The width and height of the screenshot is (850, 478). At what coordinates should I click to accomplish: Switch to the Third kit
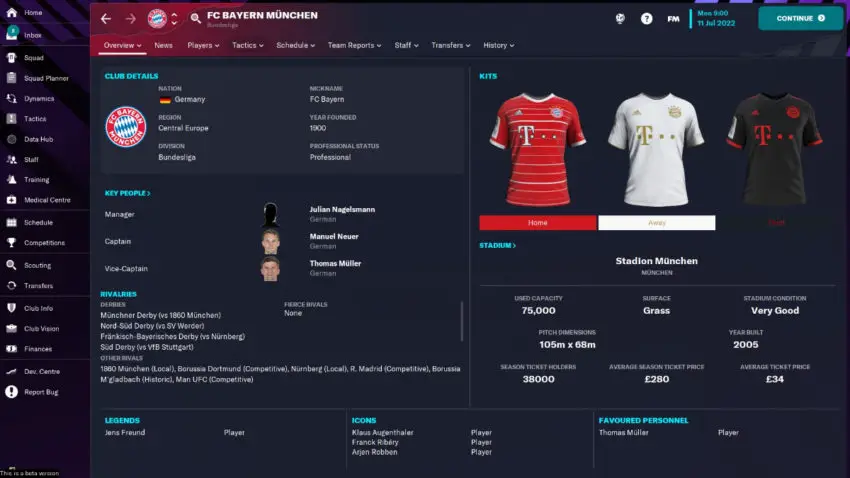(776, 223)
